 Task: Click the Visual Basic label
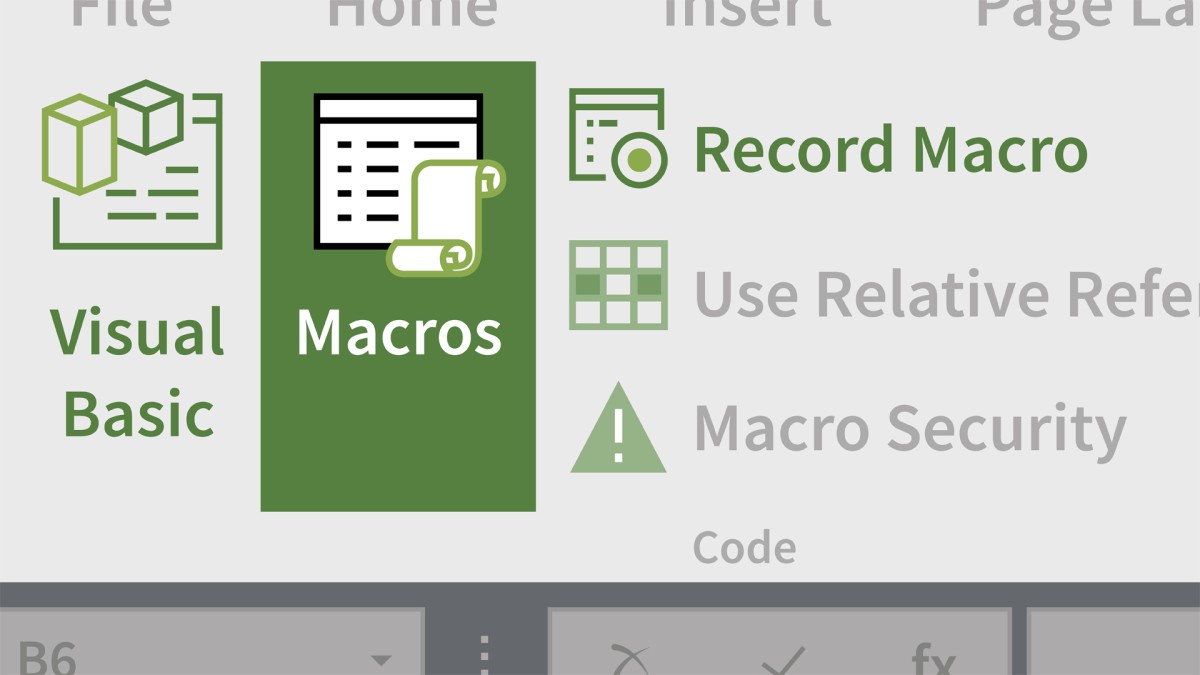click(x=137, y=372)
